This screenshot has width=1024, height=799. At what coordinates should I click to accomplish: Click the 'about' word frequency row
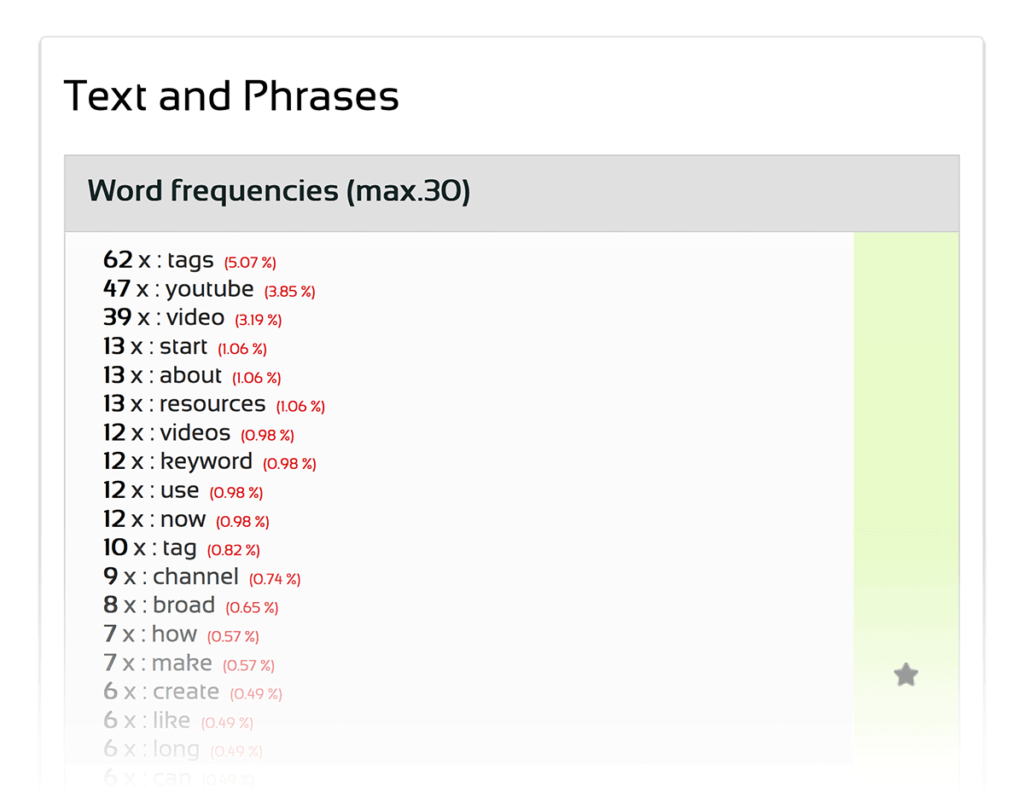click(x=190, y=376)
